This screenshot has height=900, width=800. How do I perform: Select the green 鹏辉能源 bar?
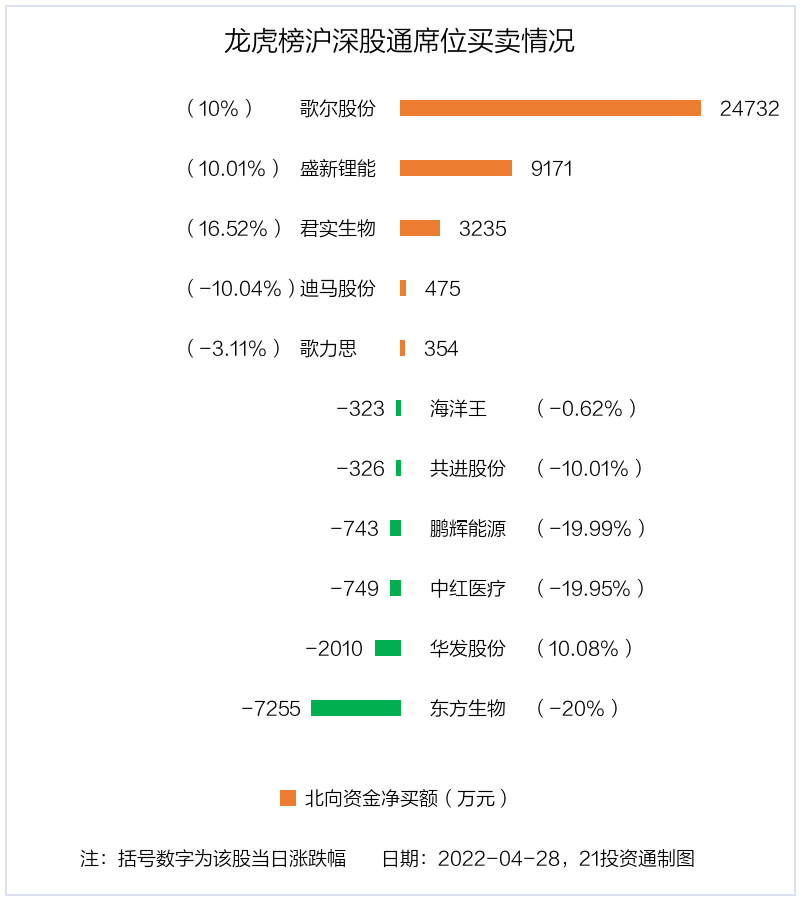pyautogui.click(x=395, y=528)
